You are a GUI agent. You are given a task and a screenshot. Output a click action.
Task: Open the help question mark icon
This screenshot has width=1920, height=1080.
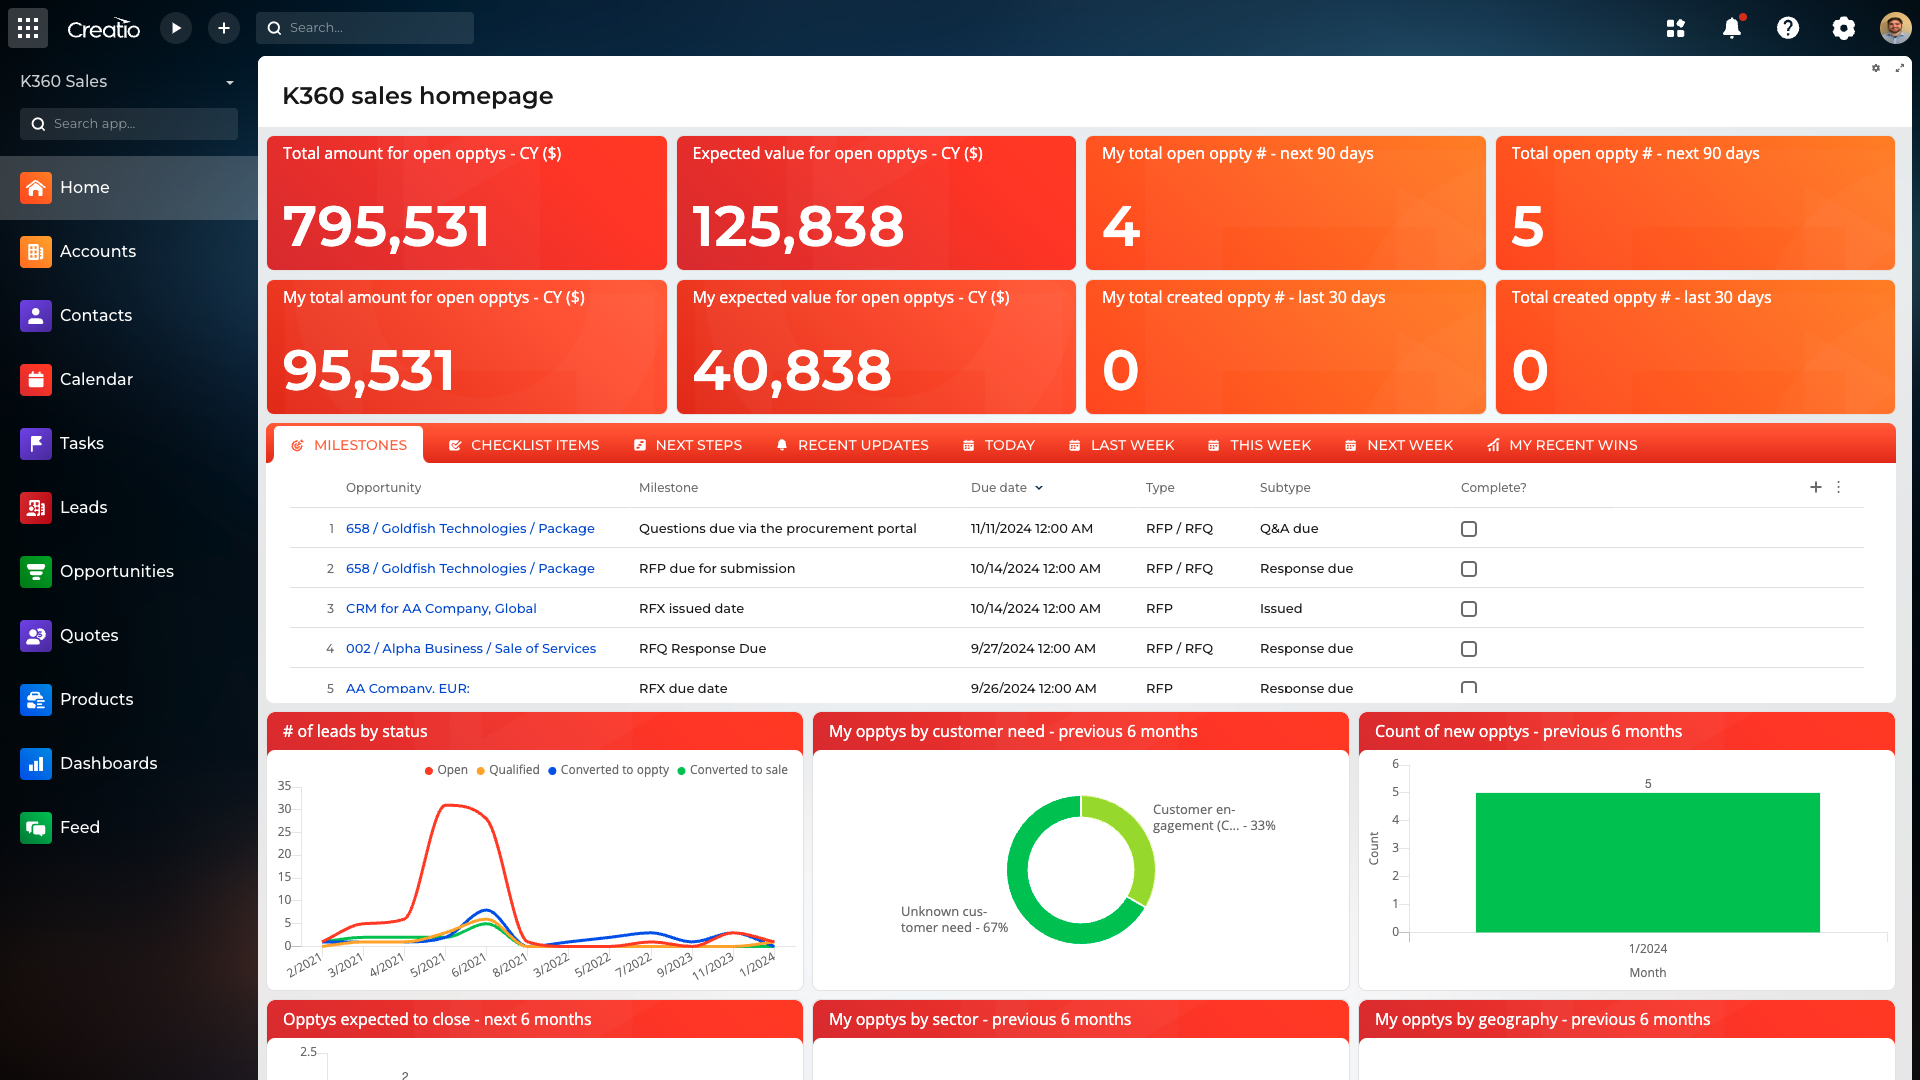(x=1788, y=28)
